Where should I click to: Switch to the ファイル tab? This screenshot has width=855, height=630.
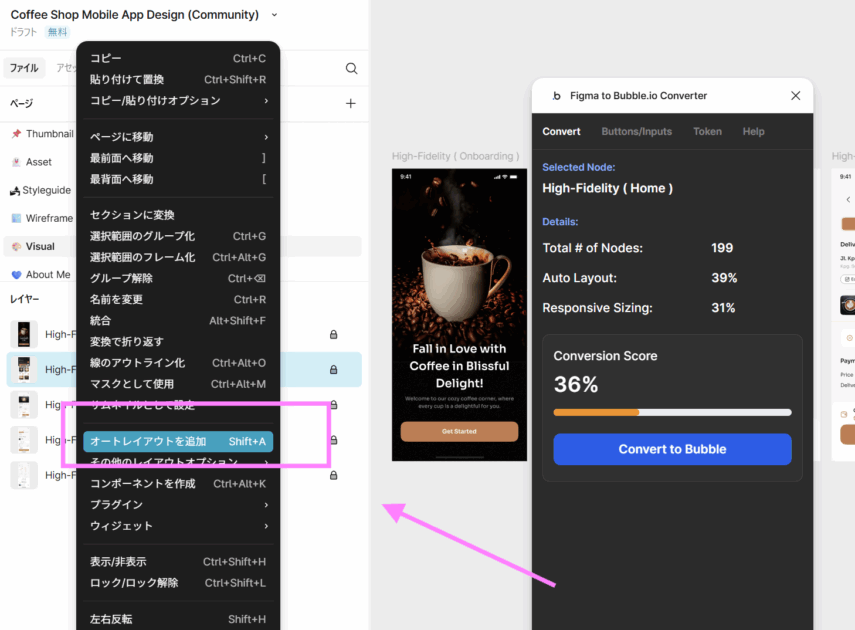[24, 68]
